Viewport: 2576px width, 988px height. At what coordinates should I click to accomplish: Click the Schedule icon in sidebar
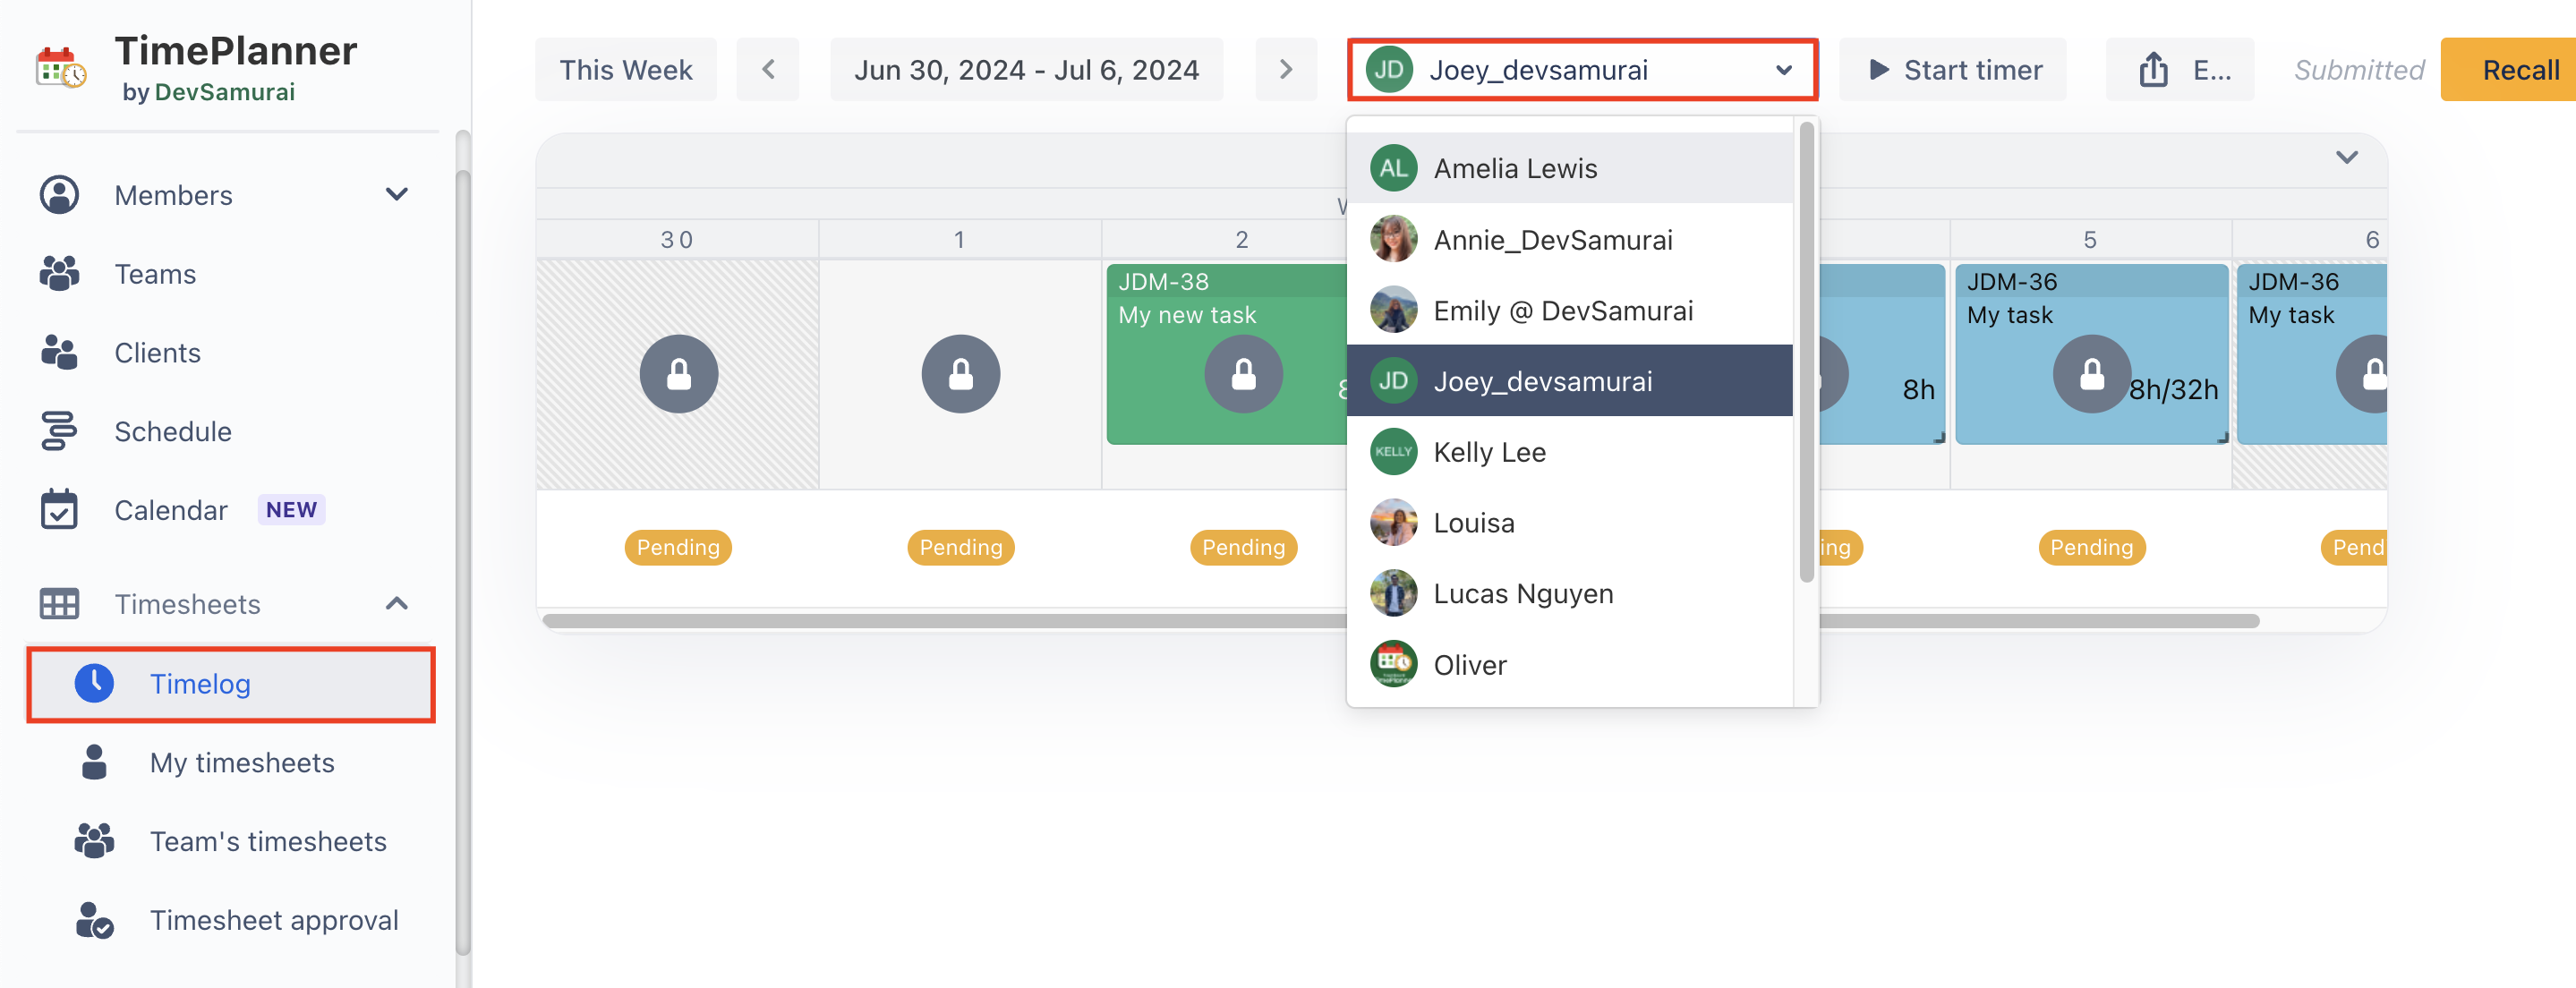click(x=59, y=431)
